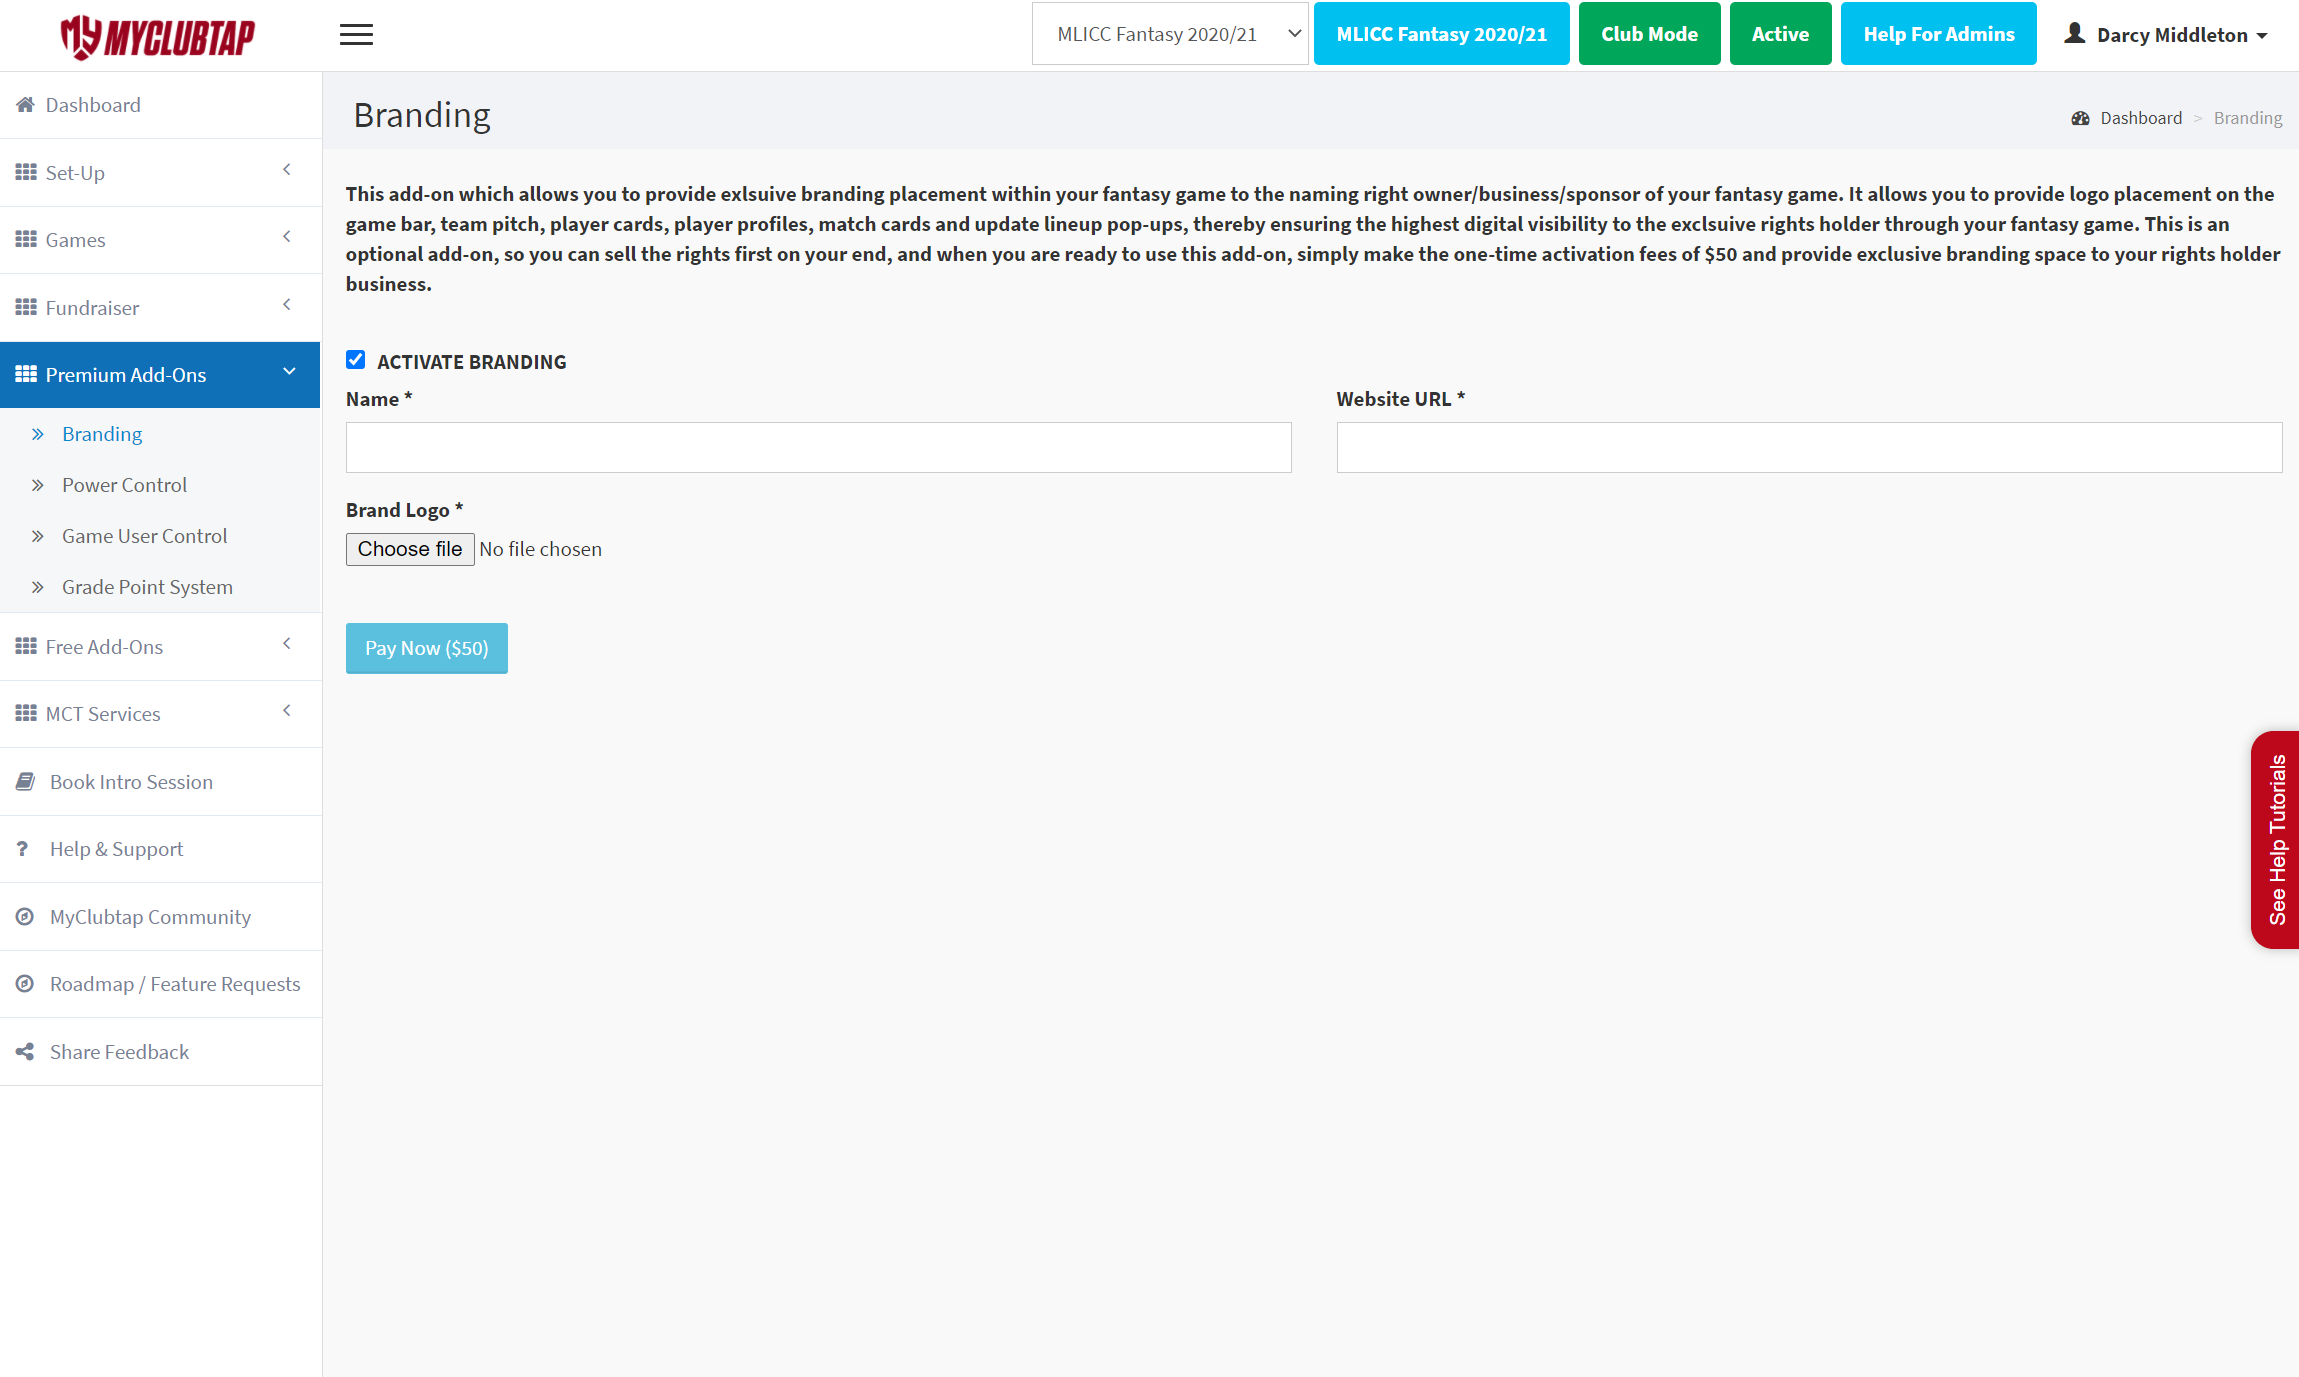The image size is (2299, 1377).
Task: Select Grade Point System in sidebar
Action: 147,587
